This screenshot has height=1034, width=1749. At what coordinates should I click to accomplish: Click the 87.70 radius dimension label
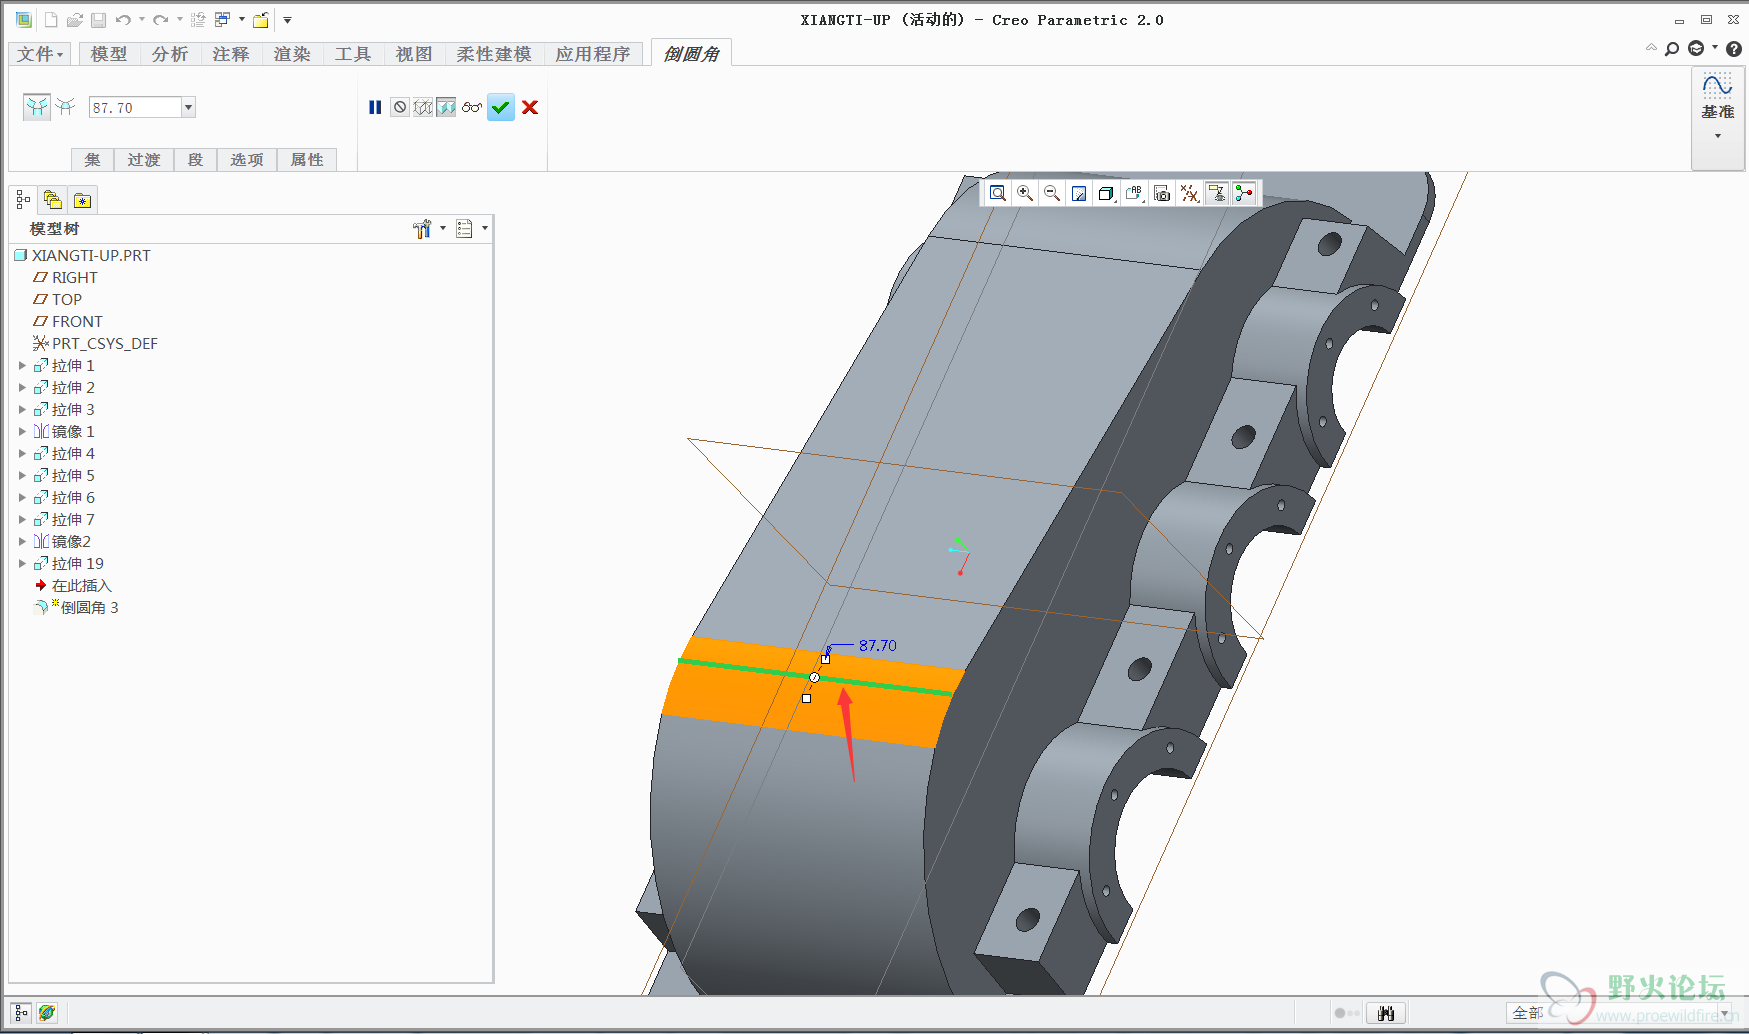pyautogui.click(x=878, y=645)
